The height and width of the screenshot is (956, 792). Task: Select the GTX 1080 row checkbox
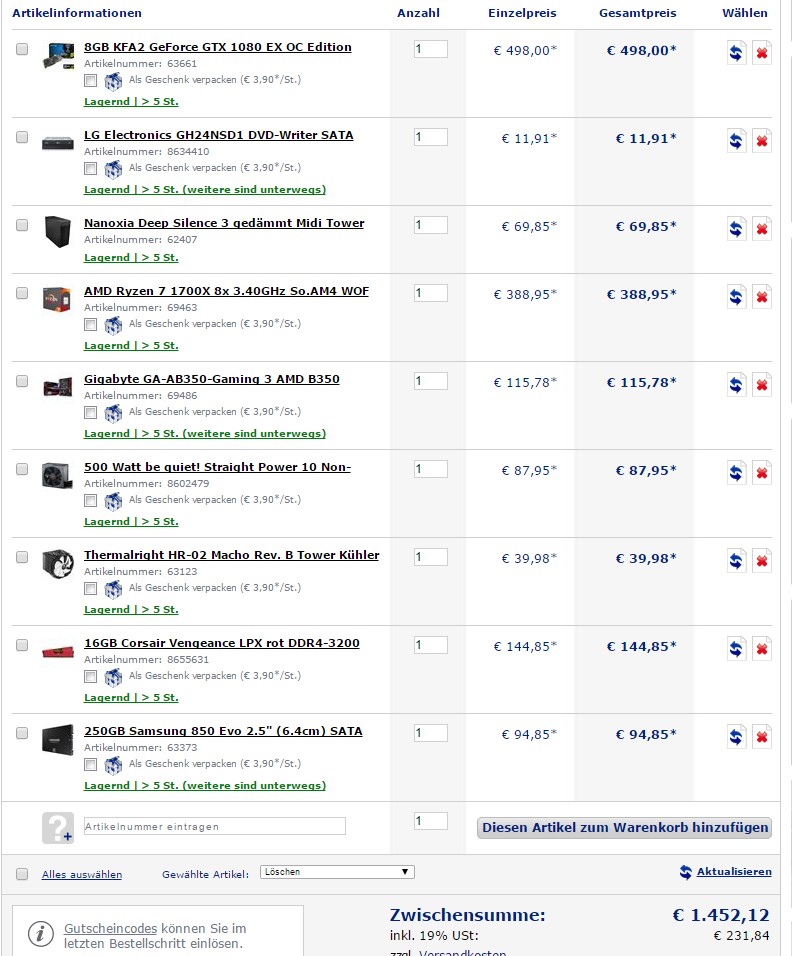[22, 49]
